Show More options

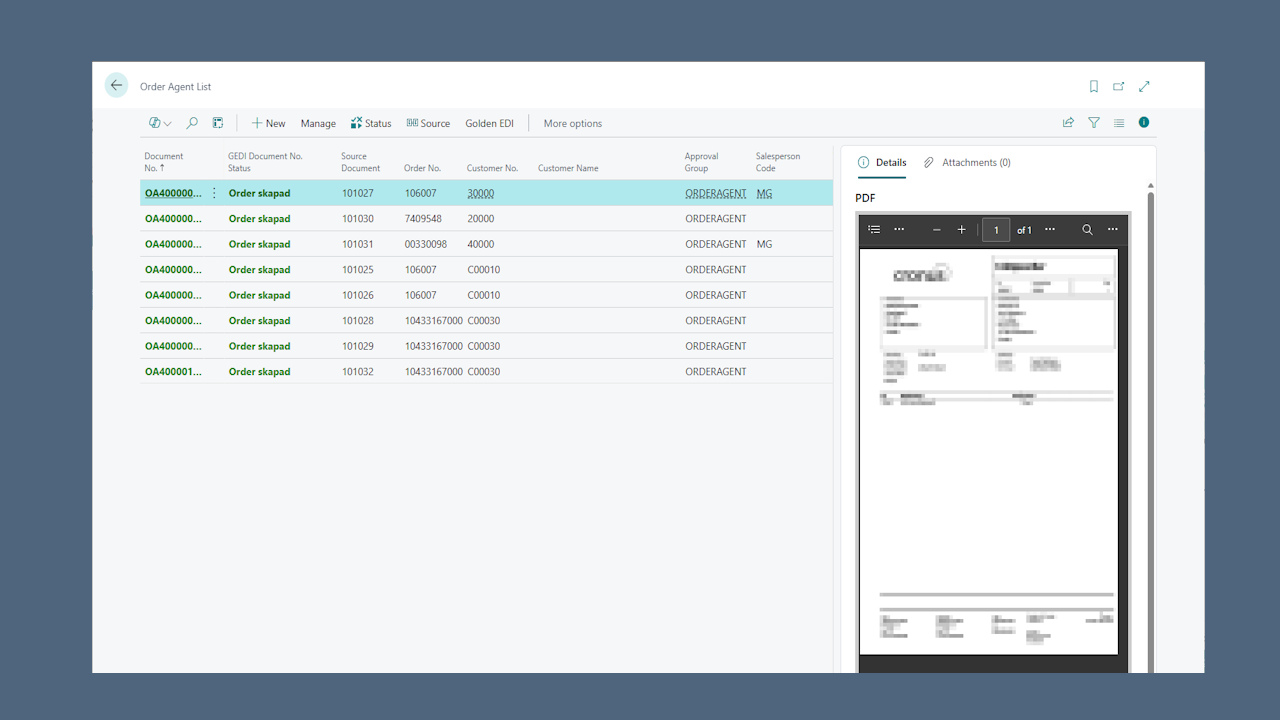pos(573,123)
